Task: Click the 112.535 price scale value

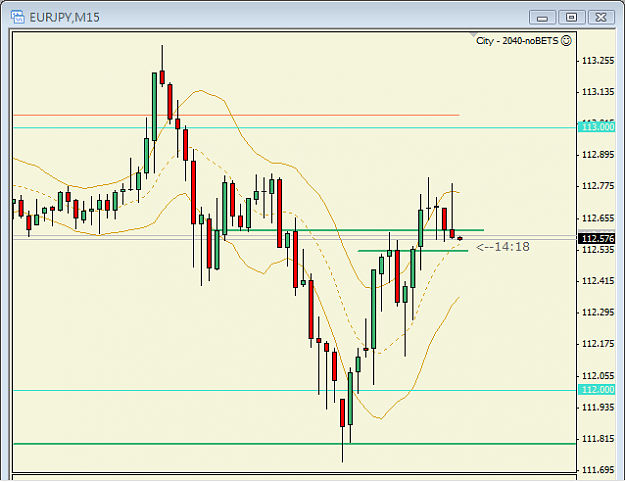Action: pyautogui.click(x=598, y=250)
